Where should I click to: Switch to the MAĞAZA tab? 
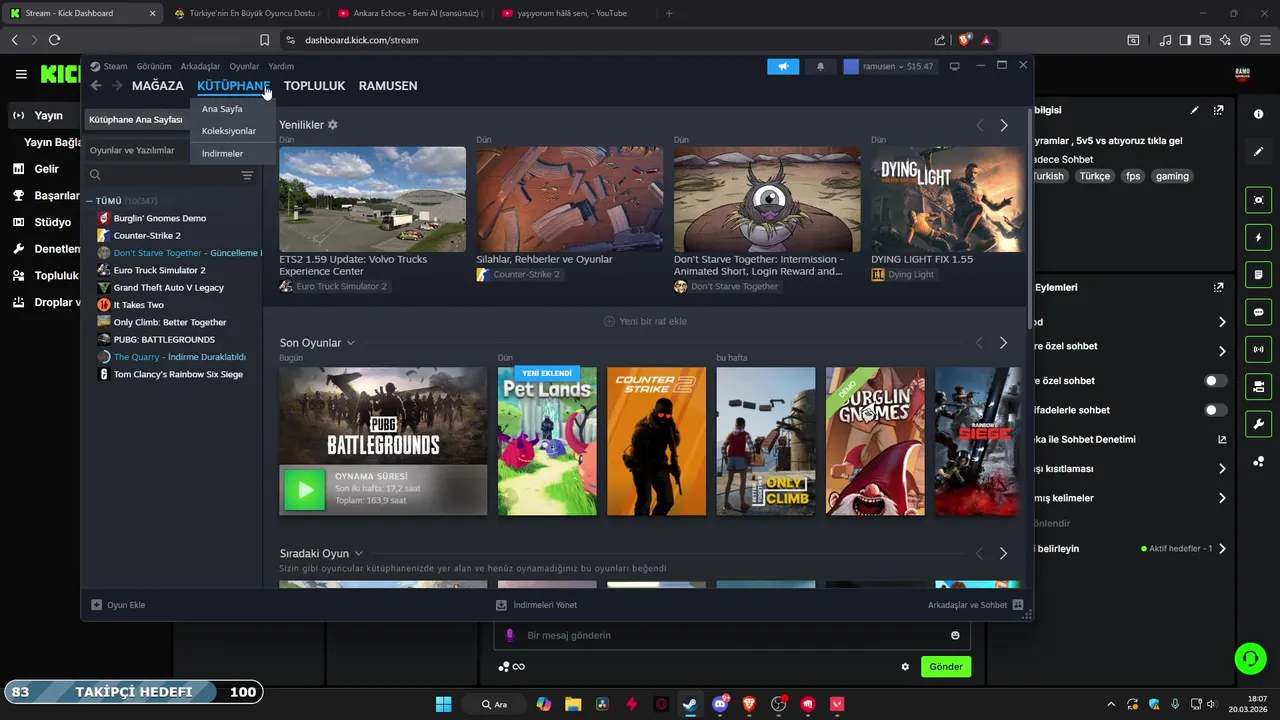tap(158, 86)
